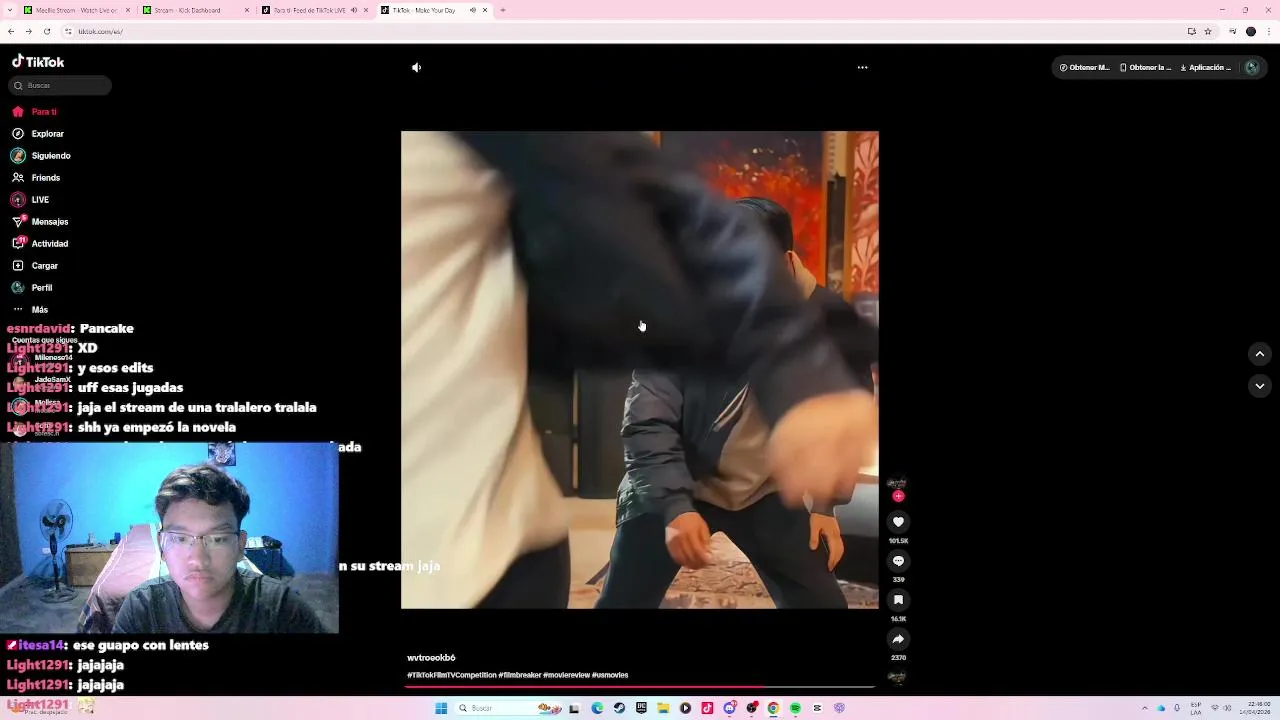Click the #filmbreaker hashtag

[x=520, y=675]
